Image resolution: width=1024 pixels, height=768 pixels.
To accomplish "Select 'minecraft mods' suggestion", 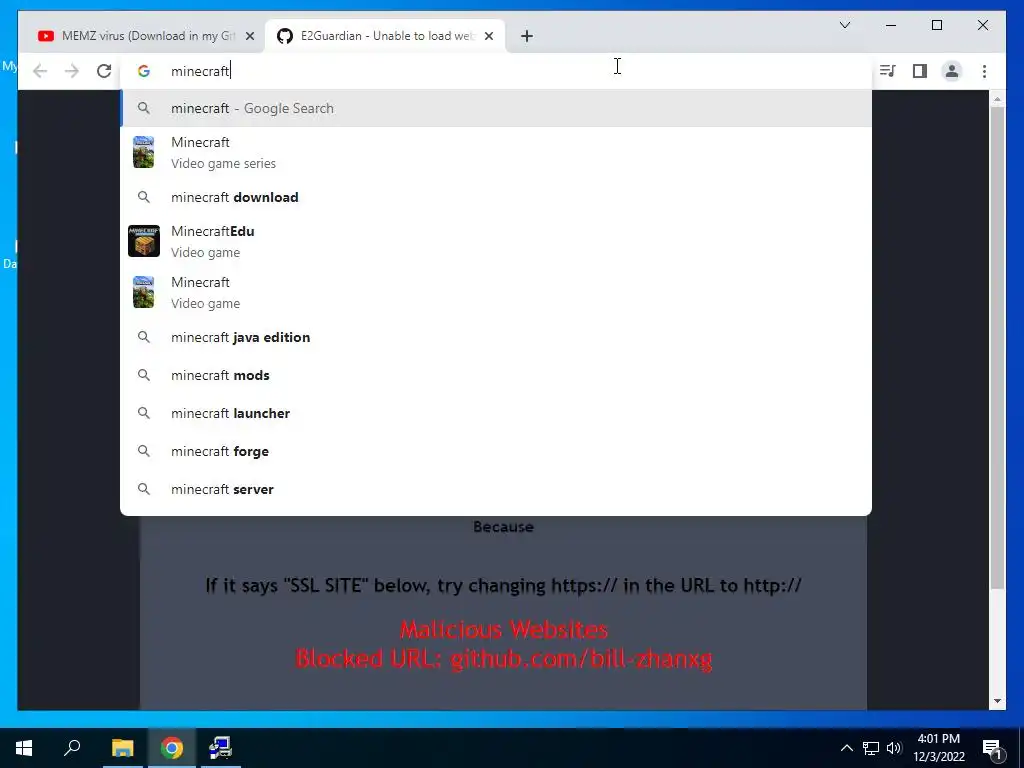I will click(496, 376).
